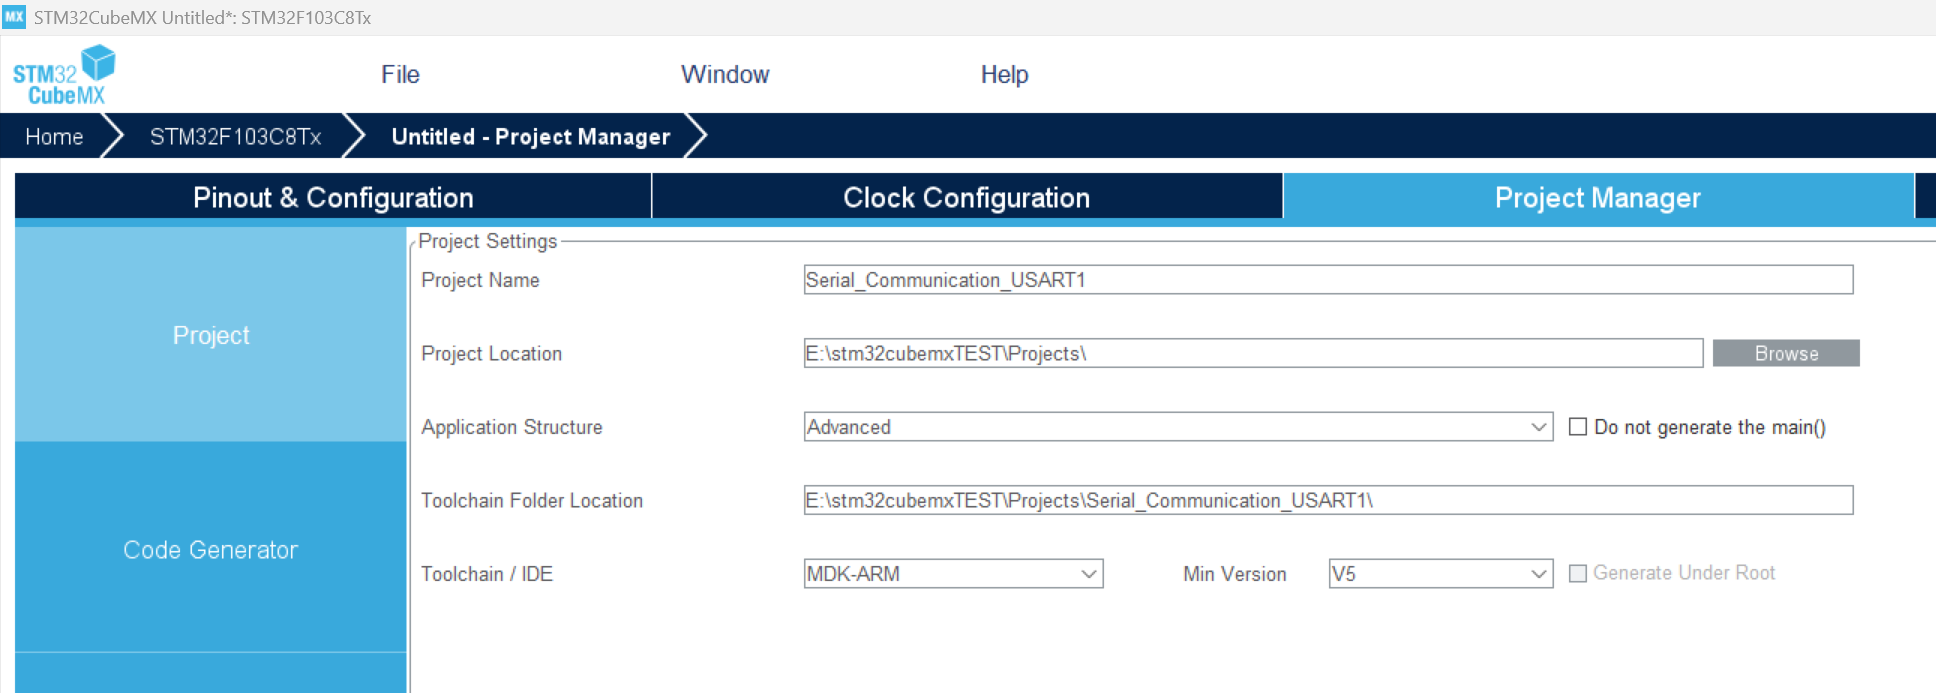Browse for project location
Screen dimensions: 1936x693
pos(1786,353)
